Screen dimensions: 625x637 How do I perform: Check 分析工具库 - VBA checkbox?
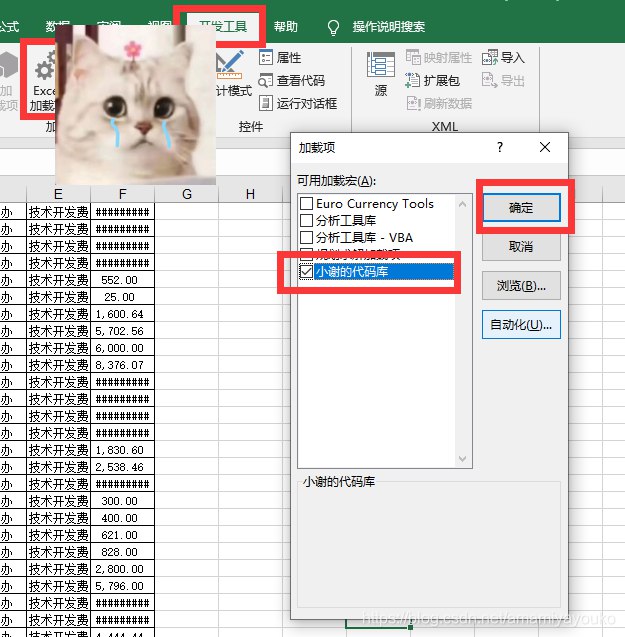pyautogui.click(x=306, y=237)
